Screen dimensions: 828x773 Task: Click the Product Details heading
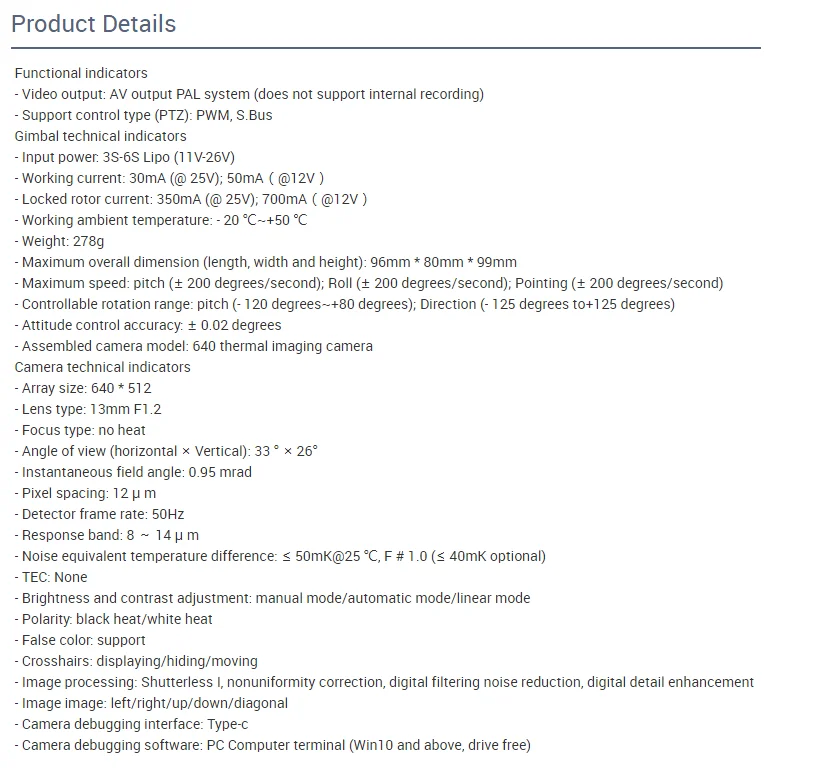click(93, 24)
